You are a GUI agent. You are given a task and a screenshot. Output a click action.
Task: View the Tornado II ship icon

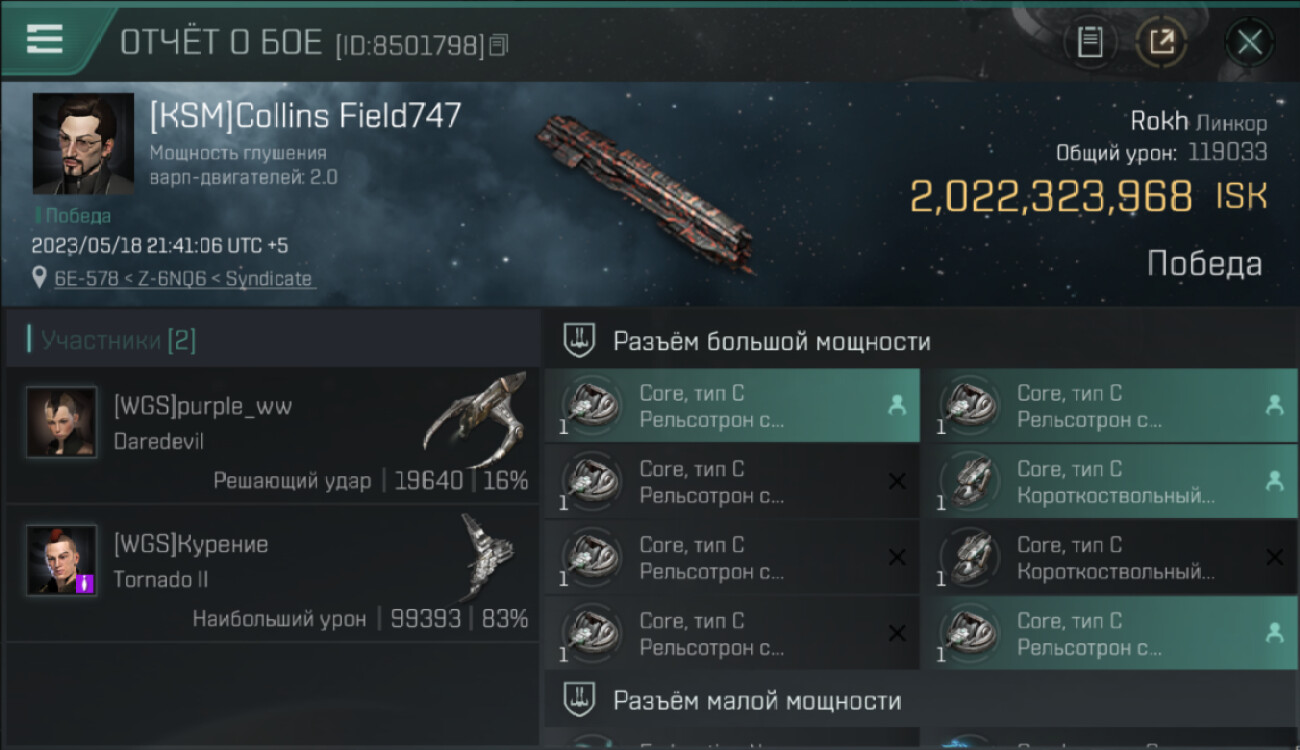point(487,556)
